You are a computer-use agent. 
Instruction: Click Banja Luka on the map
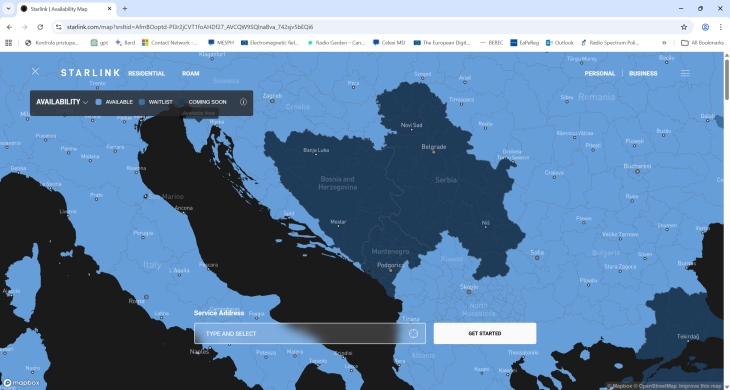316,150
